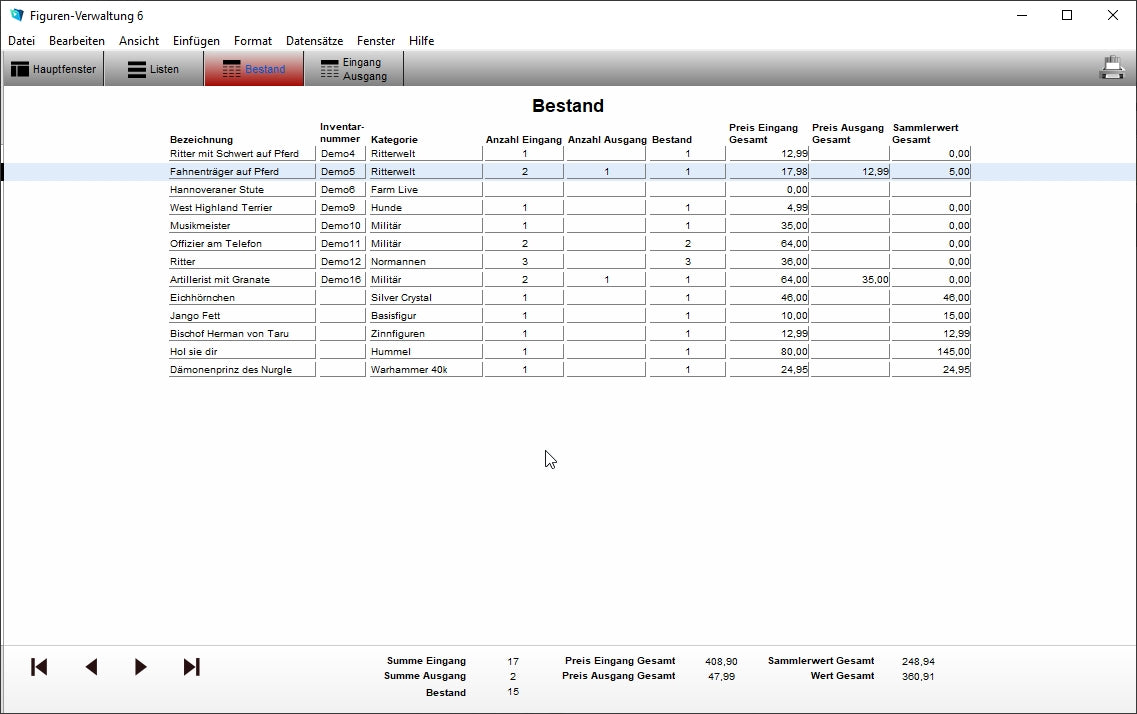Select the Kategorie cell 'Warhammer 40k'
Viewport: 1137px width, 714px height.
(425, 370)
